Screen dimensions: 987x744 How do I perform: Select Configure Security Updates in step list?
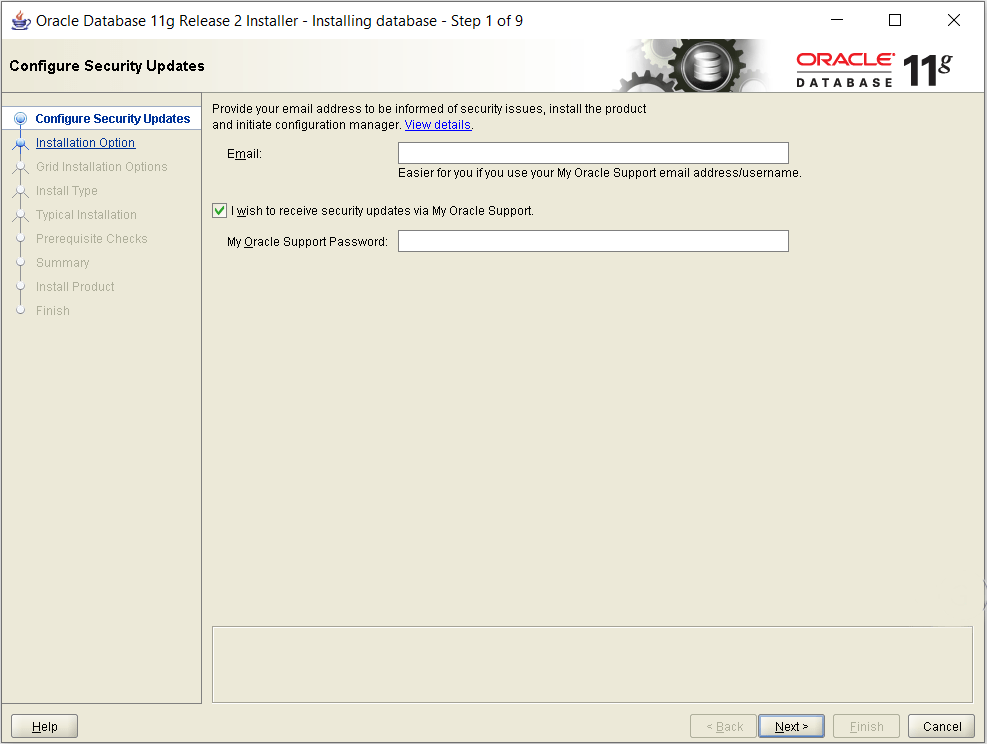tap(113, 119)
